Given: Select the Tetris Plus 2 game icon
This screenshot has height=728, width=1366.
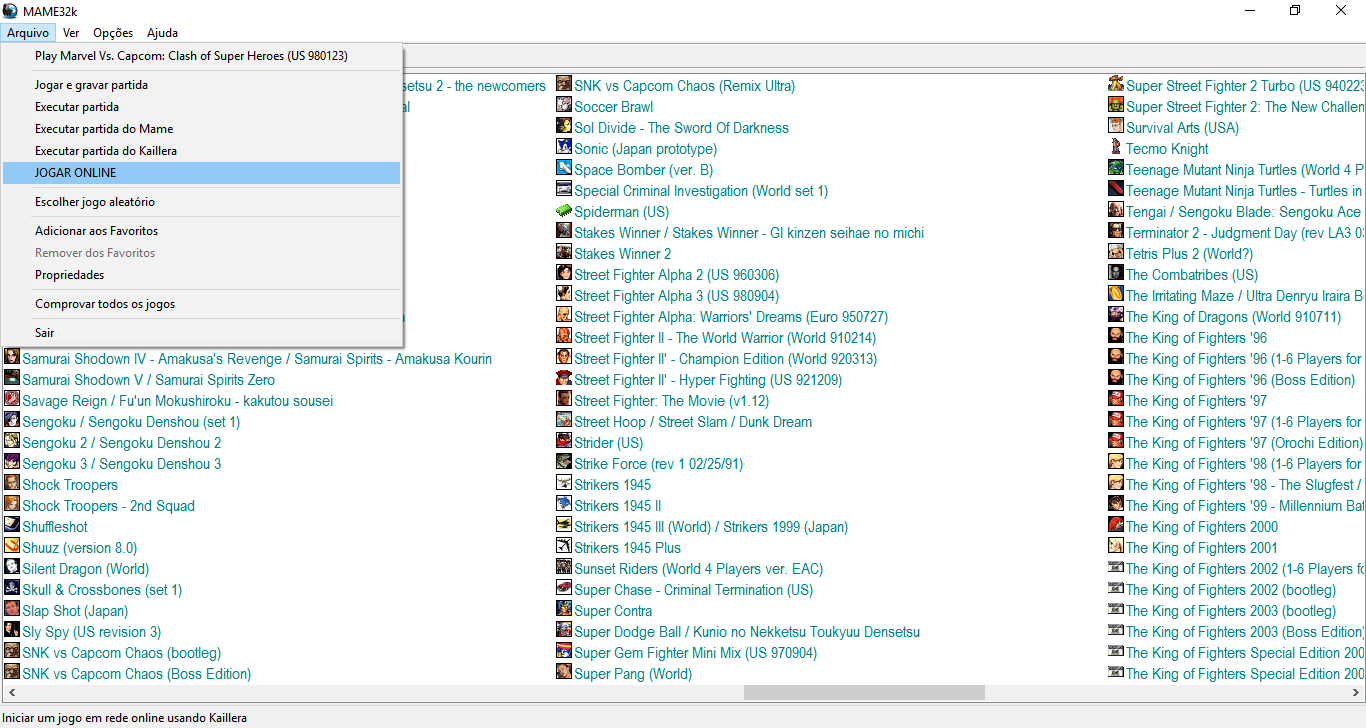Looking at the screenshot, I should [x=1116, y=253].
